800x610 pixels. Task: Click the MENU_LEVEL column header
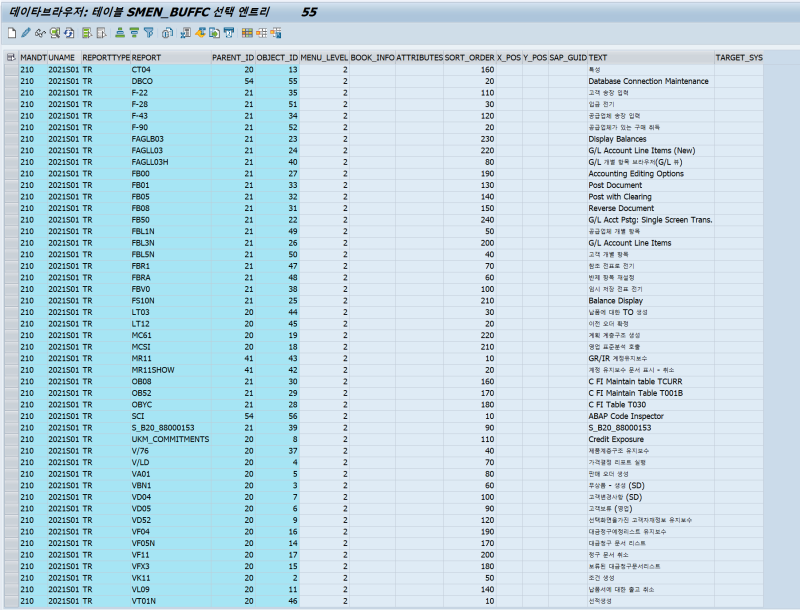(324, 58)
